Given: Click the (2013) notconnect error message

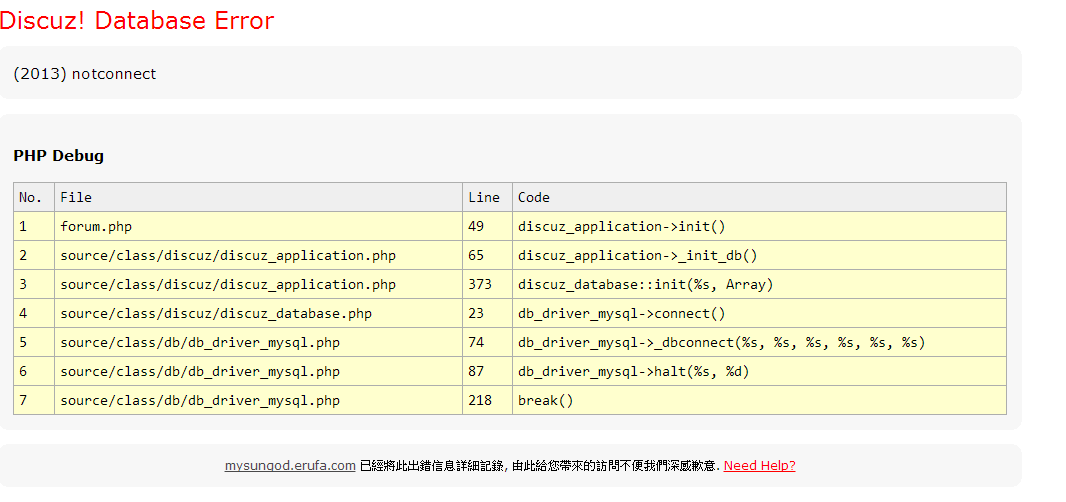Looking at the screenshot, I should (84, 73).
